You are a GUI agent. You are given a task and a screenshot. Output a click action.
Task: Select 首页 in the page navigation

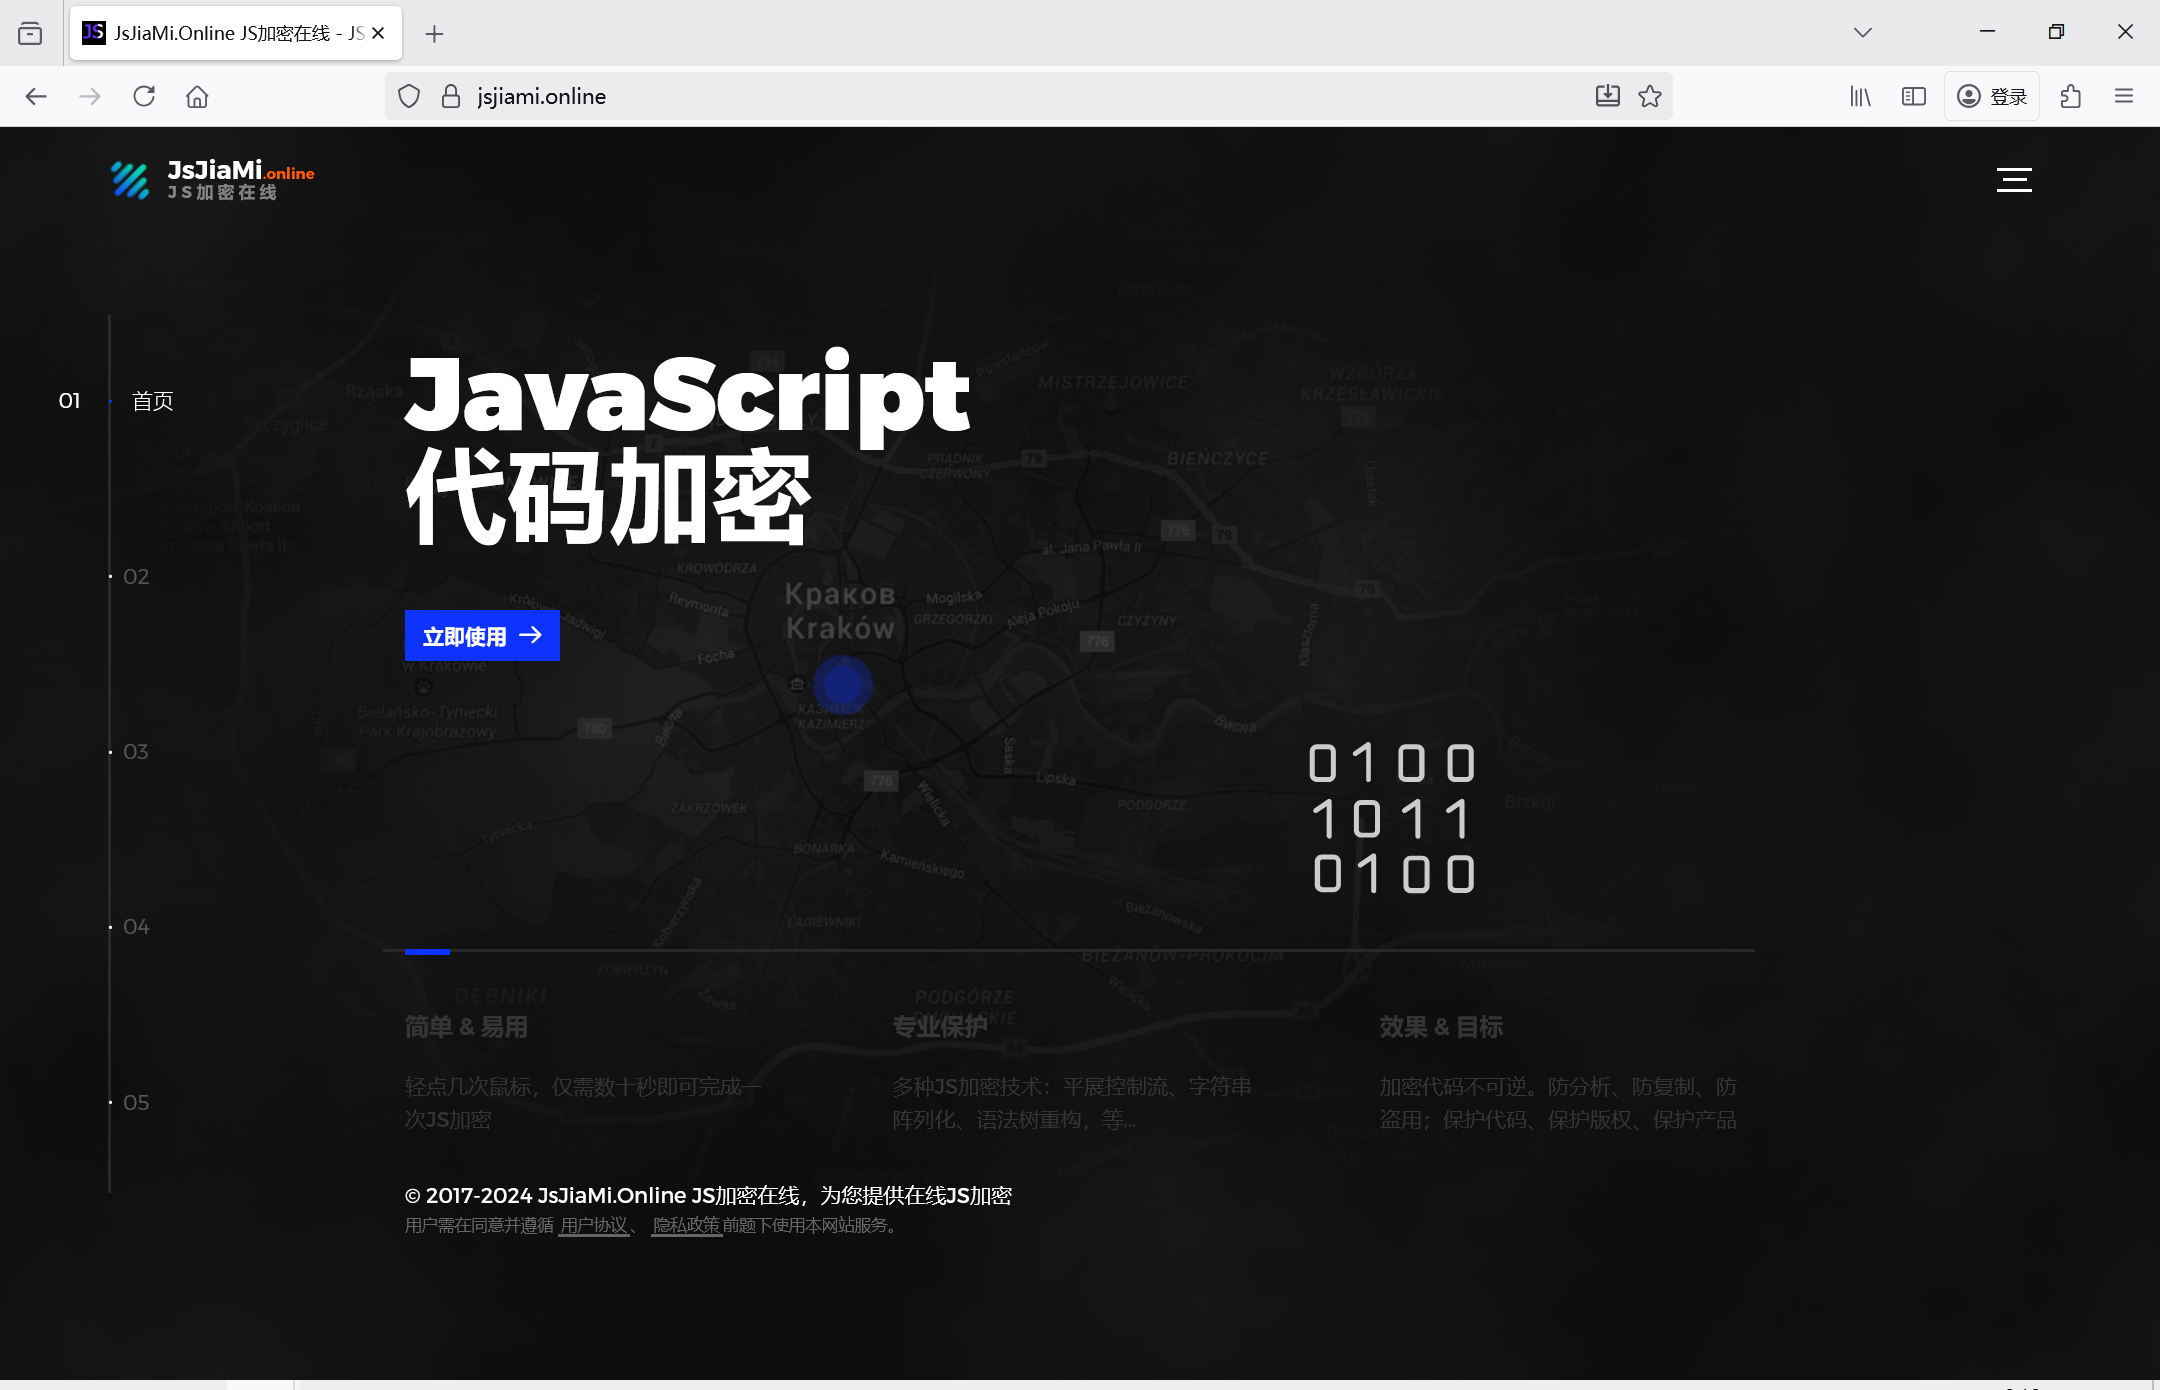point(152,400)
